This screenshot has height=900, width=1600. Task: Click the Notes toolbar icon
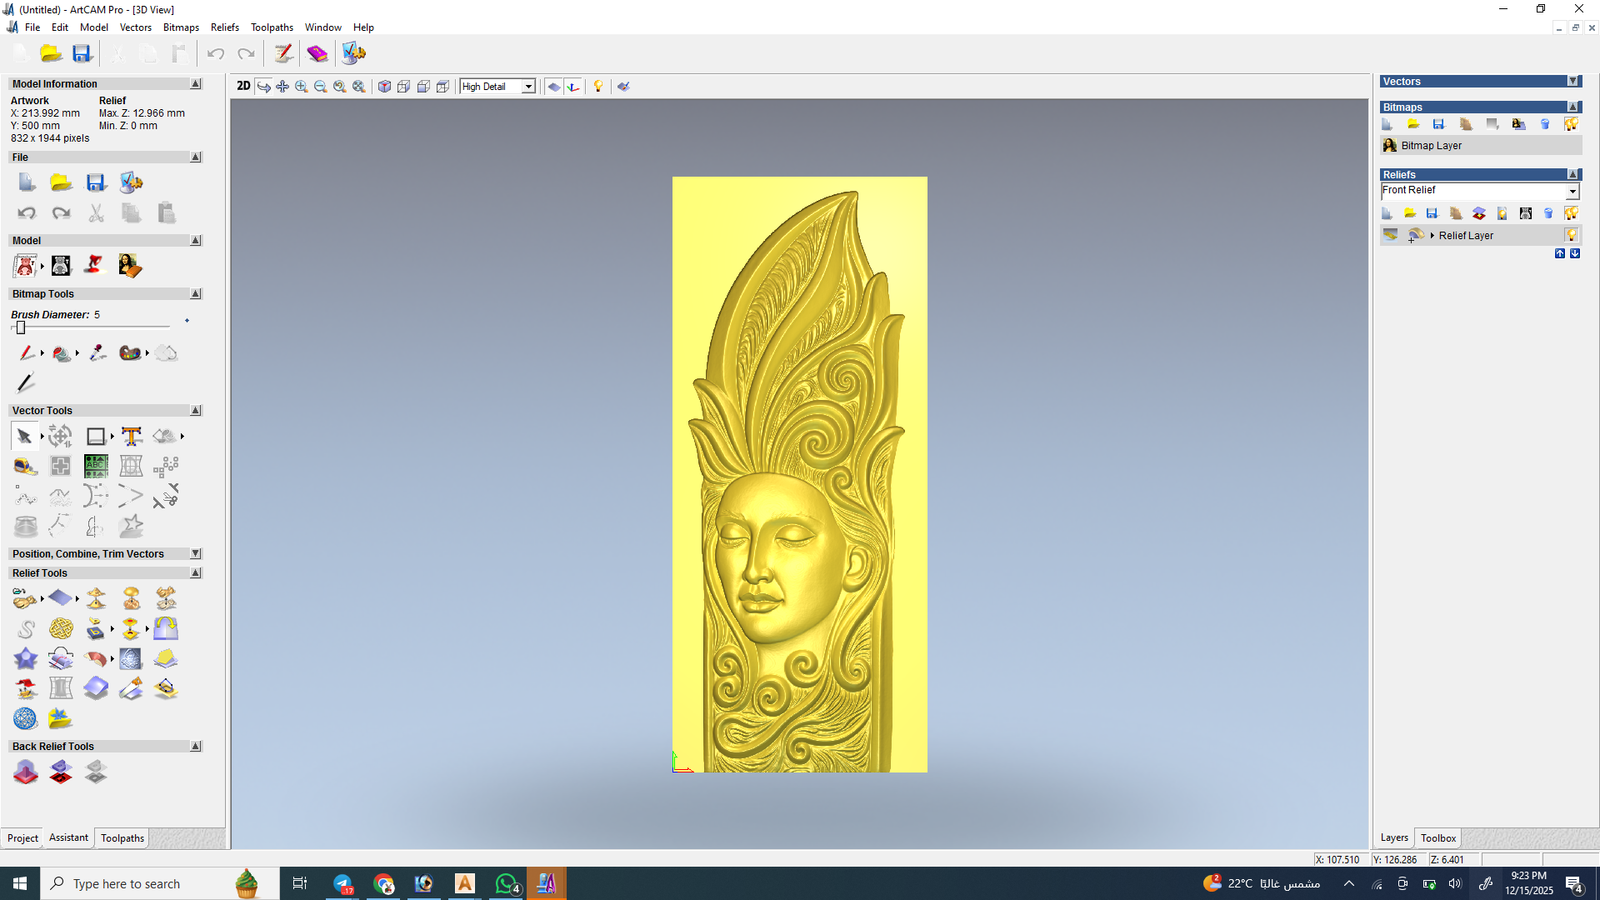coord(284,54)
